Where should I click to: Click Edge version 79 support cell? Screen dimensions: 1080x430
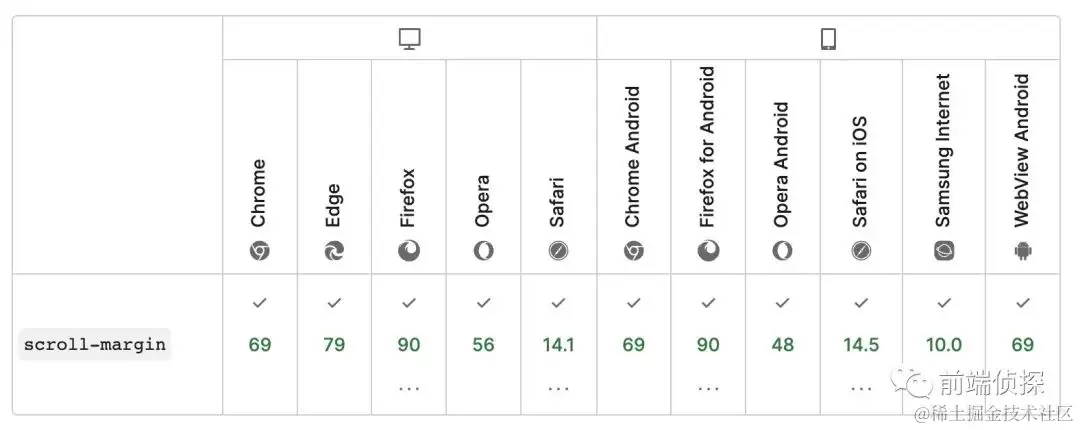[x=334, y=345]
